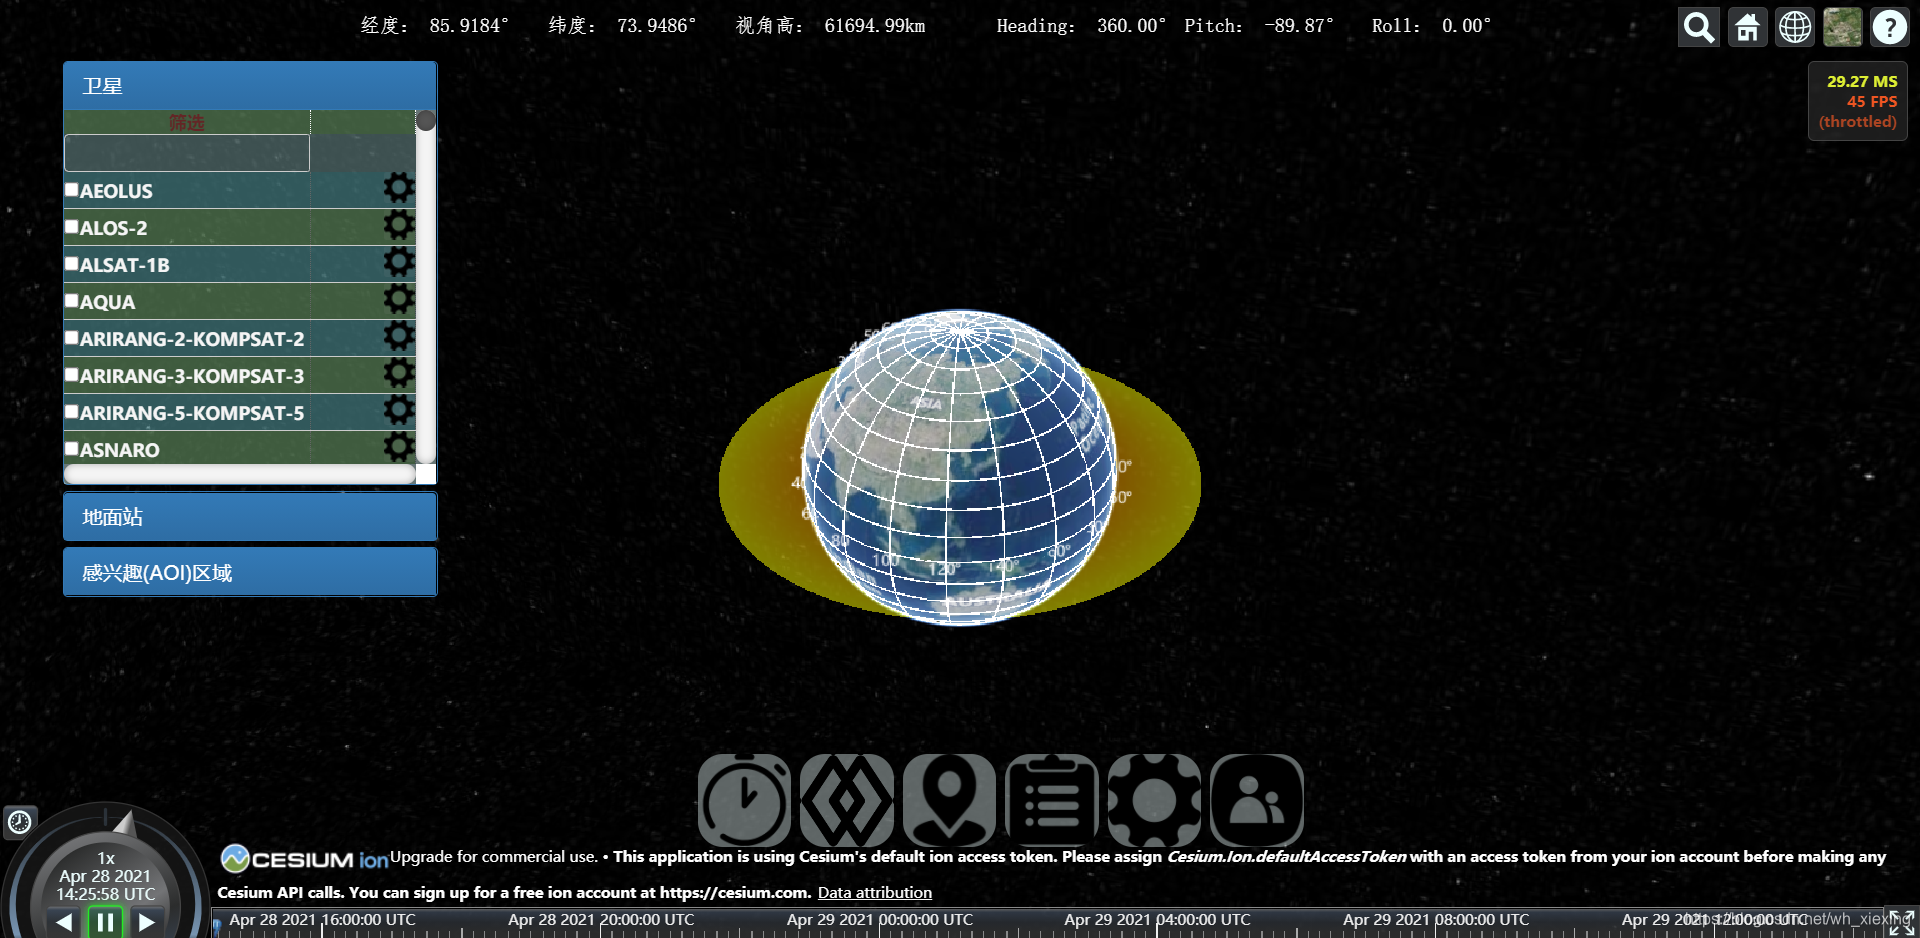Play animation in reverse
Screen dimensions: 1920x938
[x=64, y=922]
